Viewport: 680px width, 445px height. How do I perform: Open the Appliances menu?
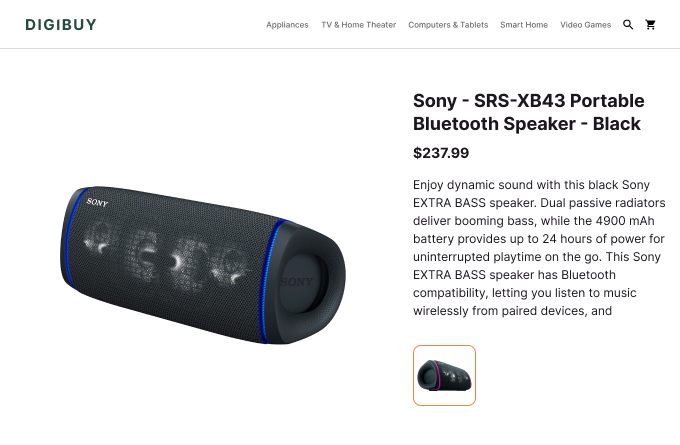[x=287, y=25]
